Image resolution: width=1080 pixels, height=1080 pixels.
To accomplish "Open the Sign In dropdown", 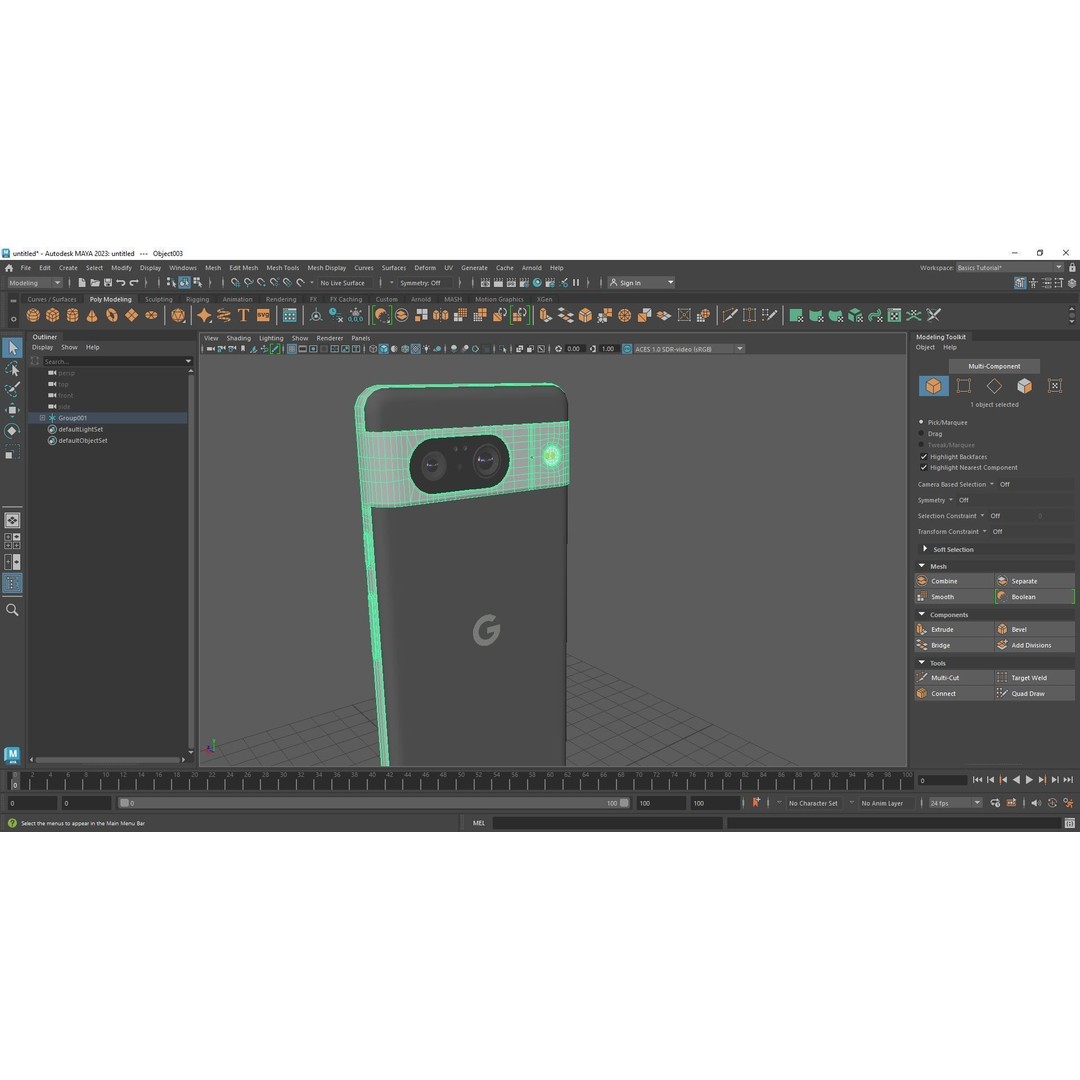I will (641, 283).
